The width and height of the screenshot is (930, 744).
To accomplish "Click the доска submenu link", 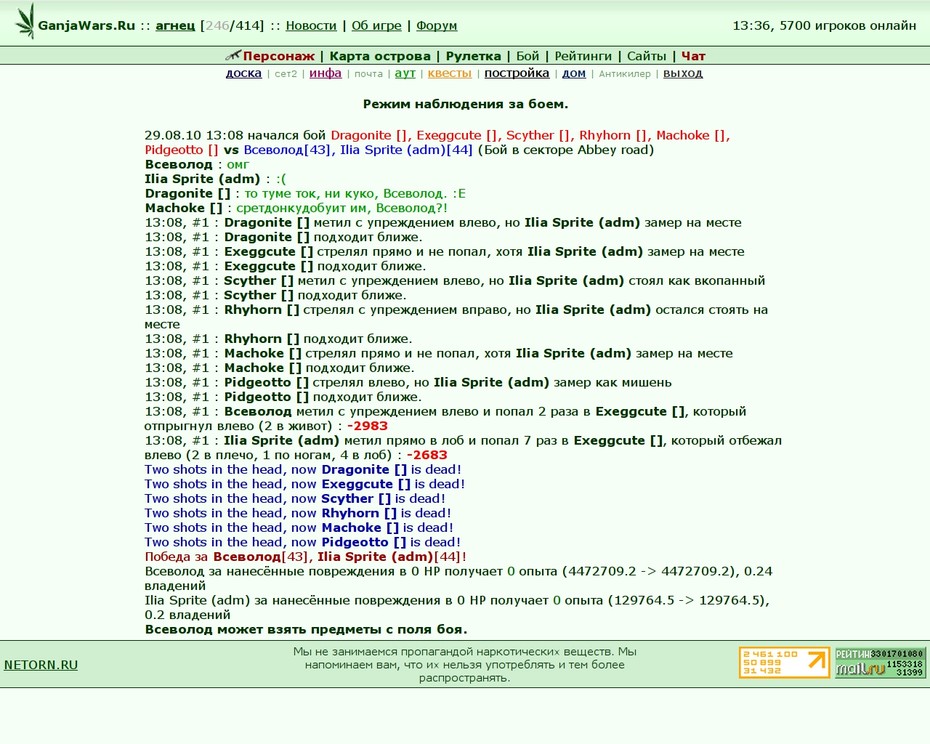I will [244, 73].
